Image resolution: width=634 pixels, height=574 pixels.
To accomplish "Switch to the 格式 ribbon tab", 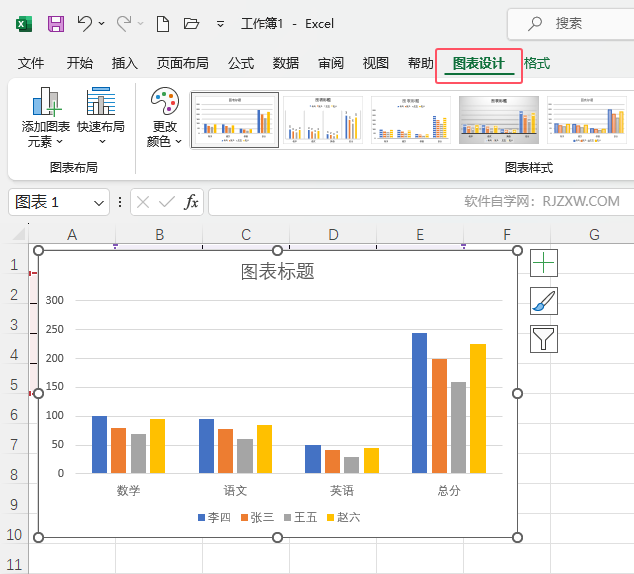I will (537, 63).
